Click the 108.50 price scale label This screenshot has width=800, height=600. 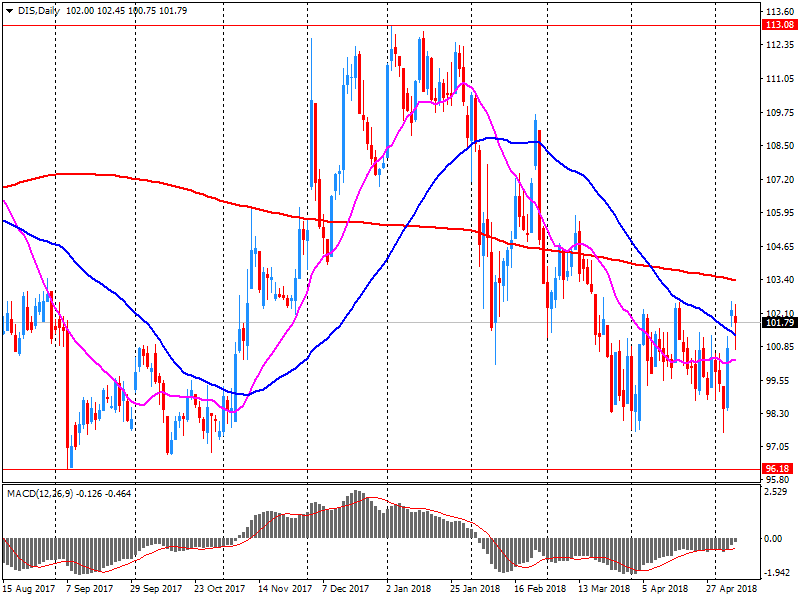[780, 145]
